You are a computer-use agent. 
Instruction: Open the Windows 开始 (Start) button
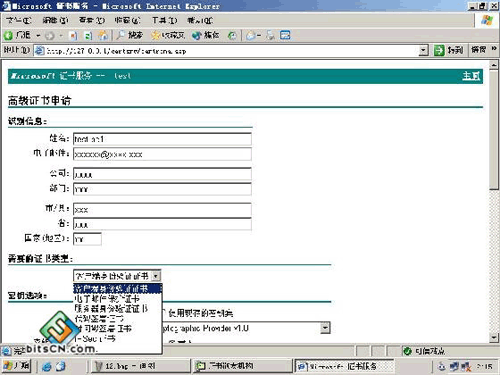tap(16, 366)
